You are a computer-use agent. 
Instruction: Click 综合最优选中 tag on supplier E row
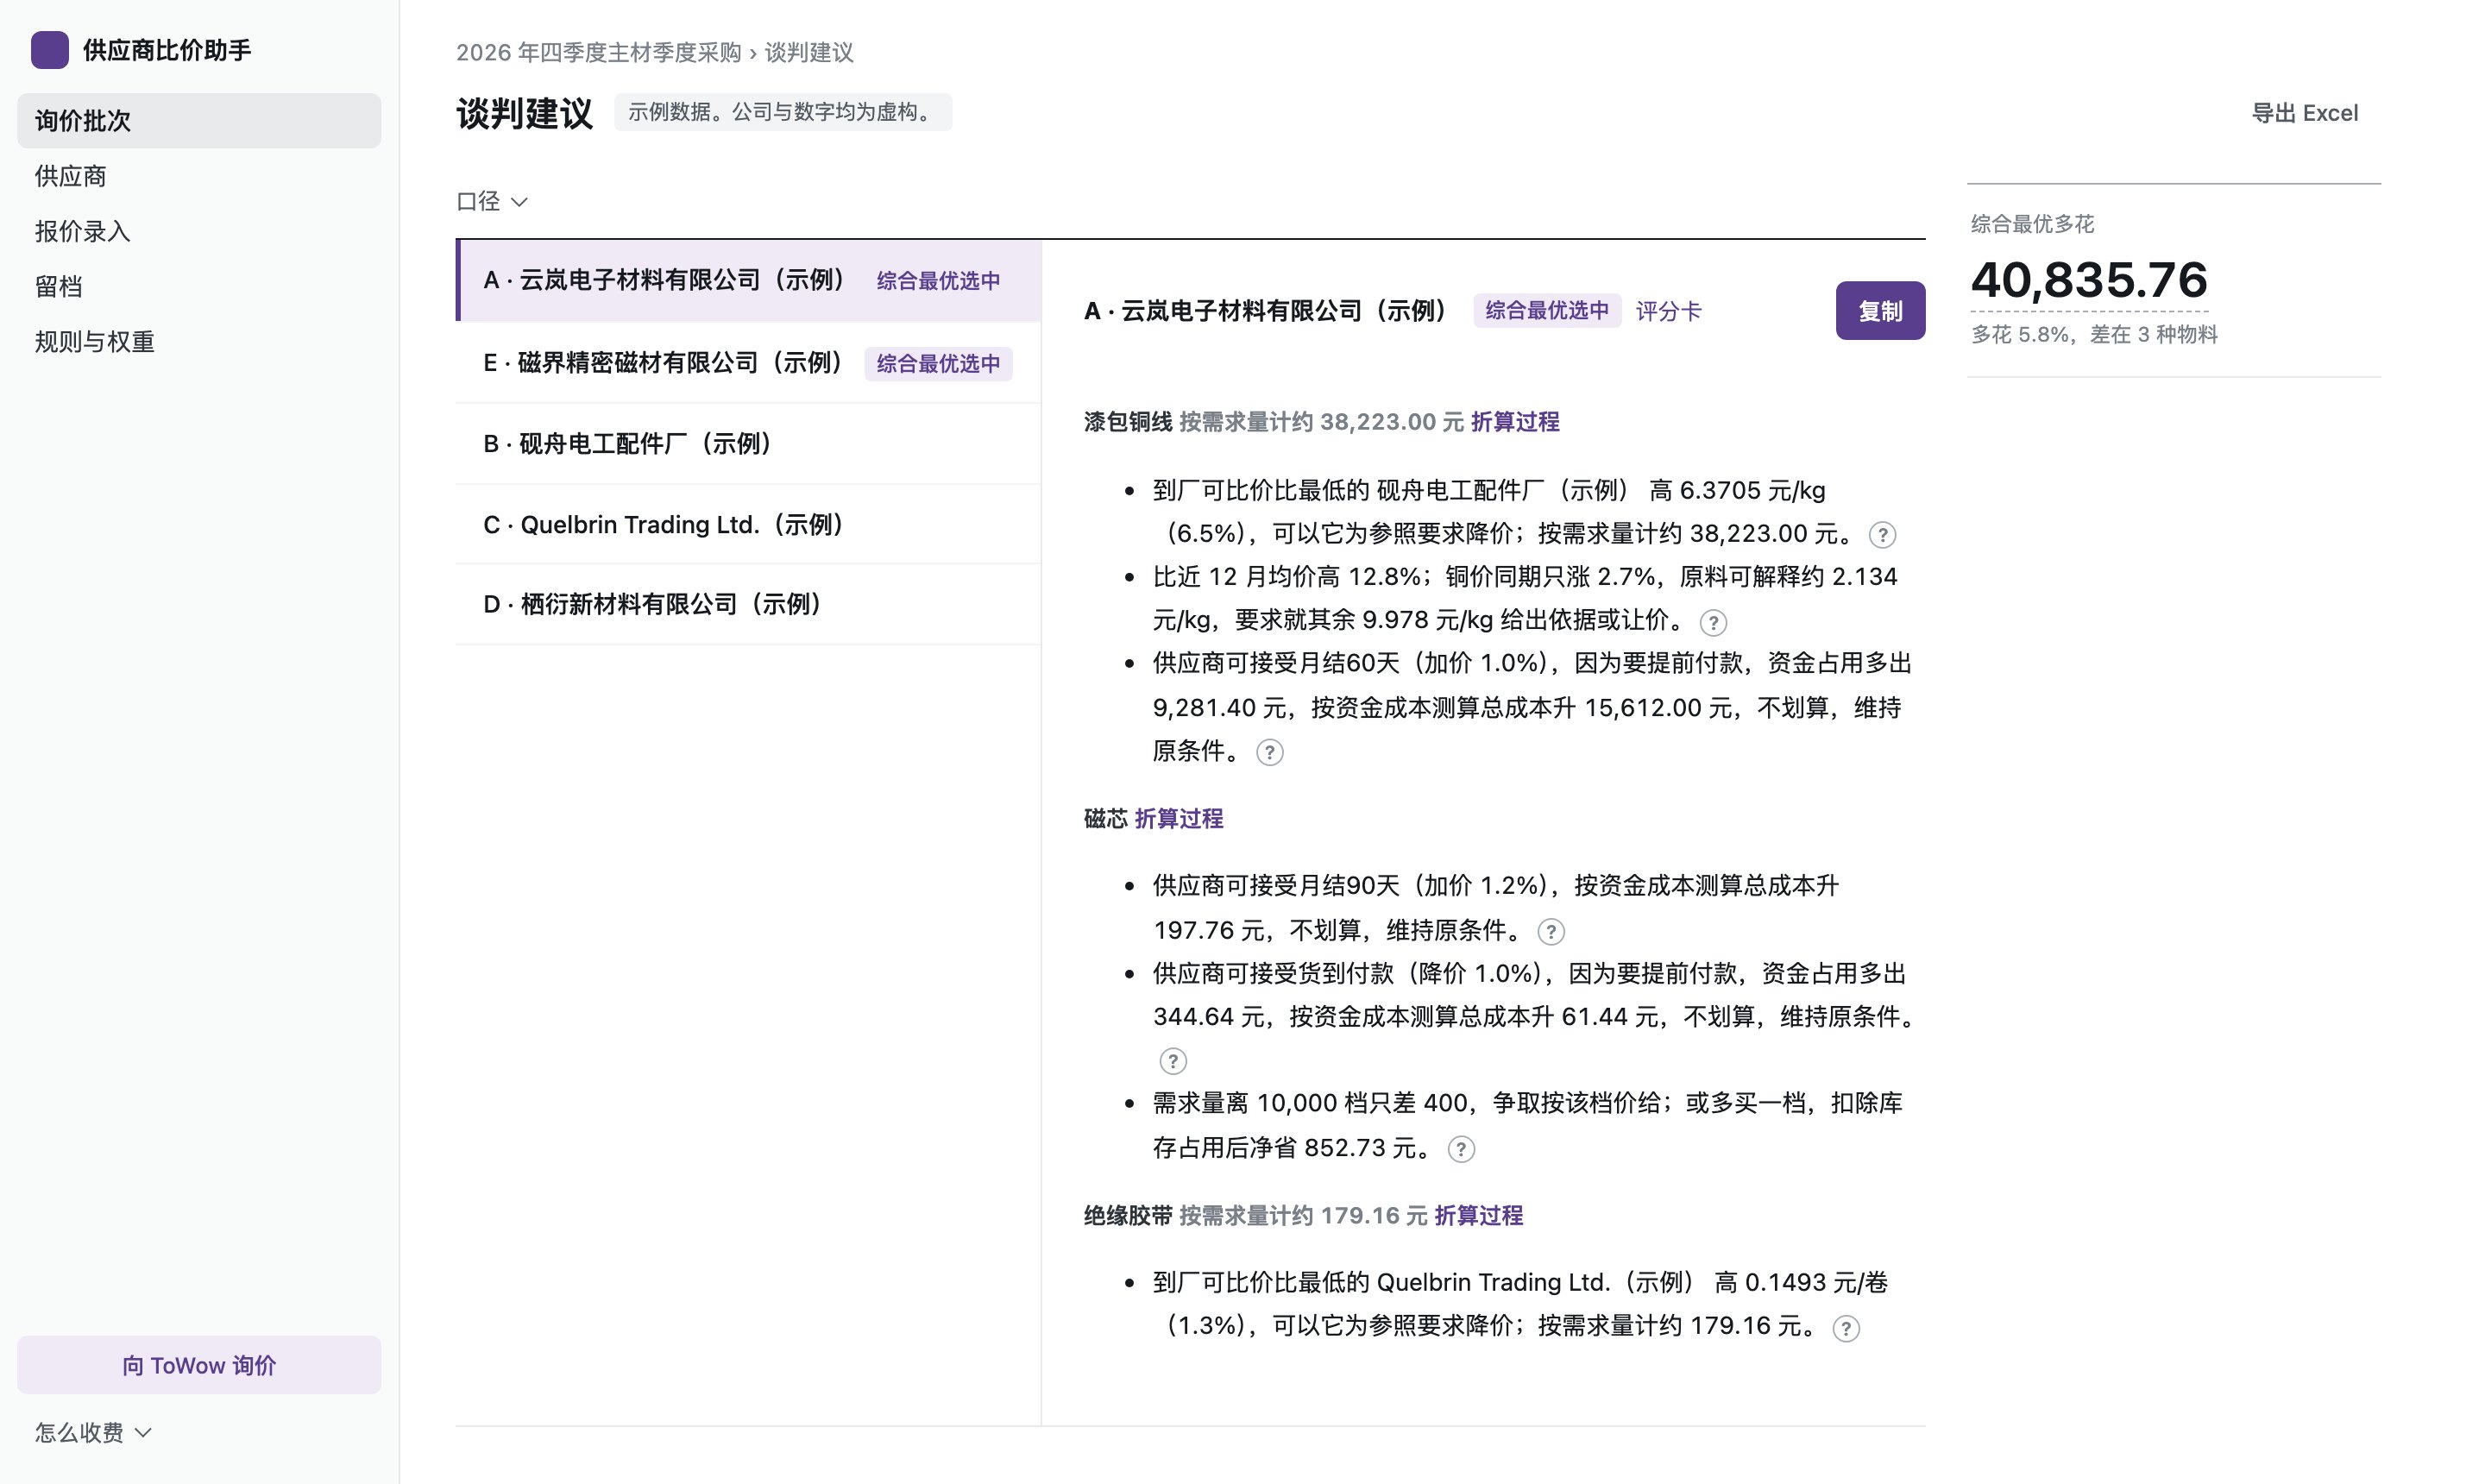(938, 364)
